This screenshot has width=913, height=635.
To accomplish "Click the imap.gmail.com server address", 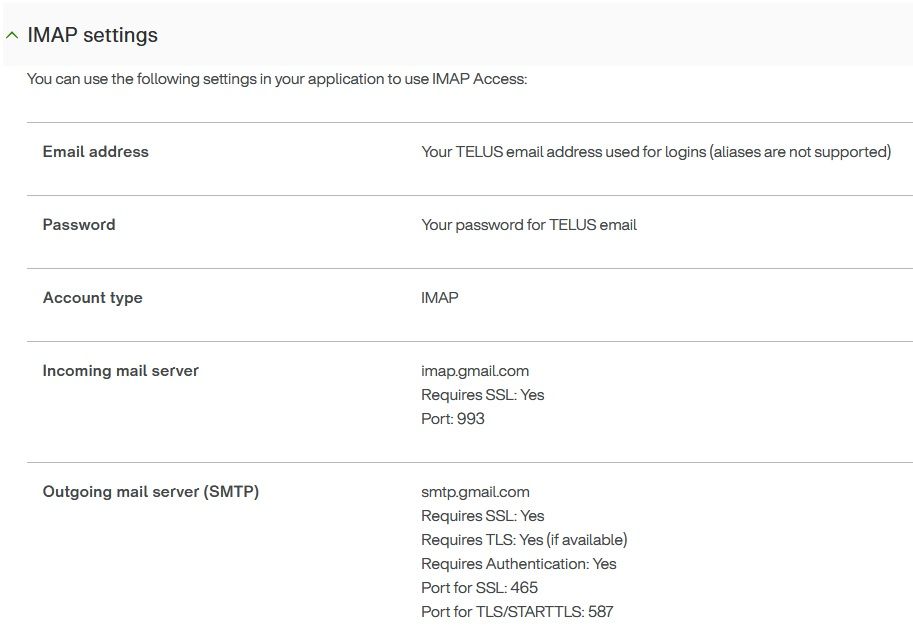I will tap(475, 371).
